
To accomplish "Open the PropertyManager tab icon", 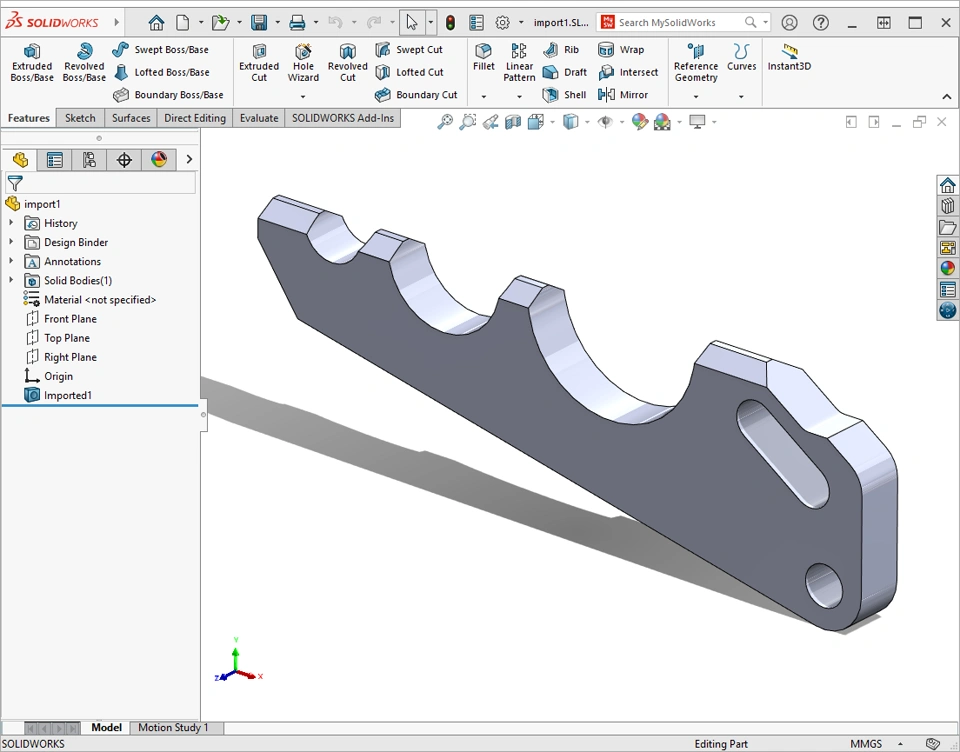I will click(54, 160).
